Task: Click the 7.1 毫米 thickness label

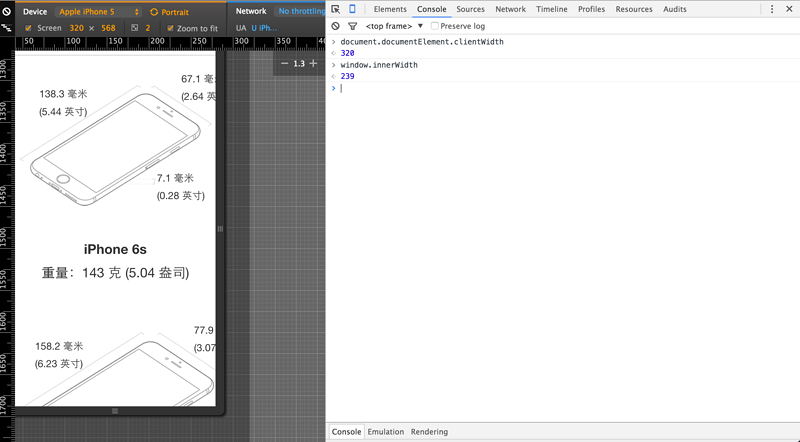Action: 175,178
